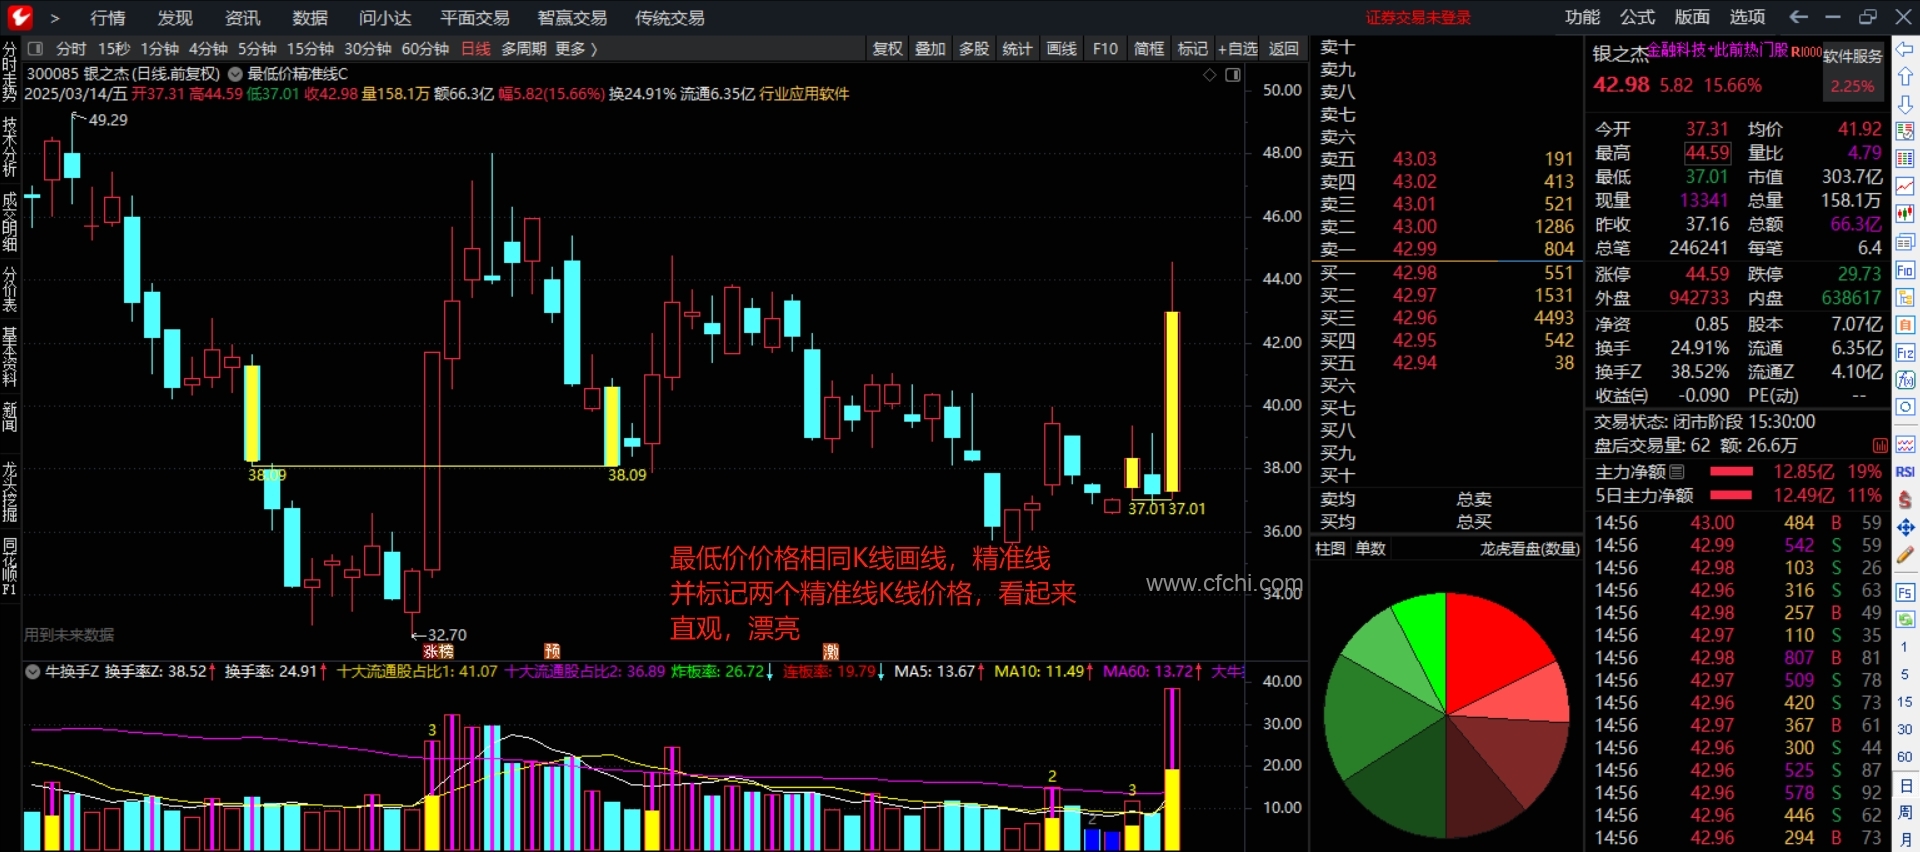Click the 复权 button
The height and width of the screenshot is (852, 1920).
[887, 48]
